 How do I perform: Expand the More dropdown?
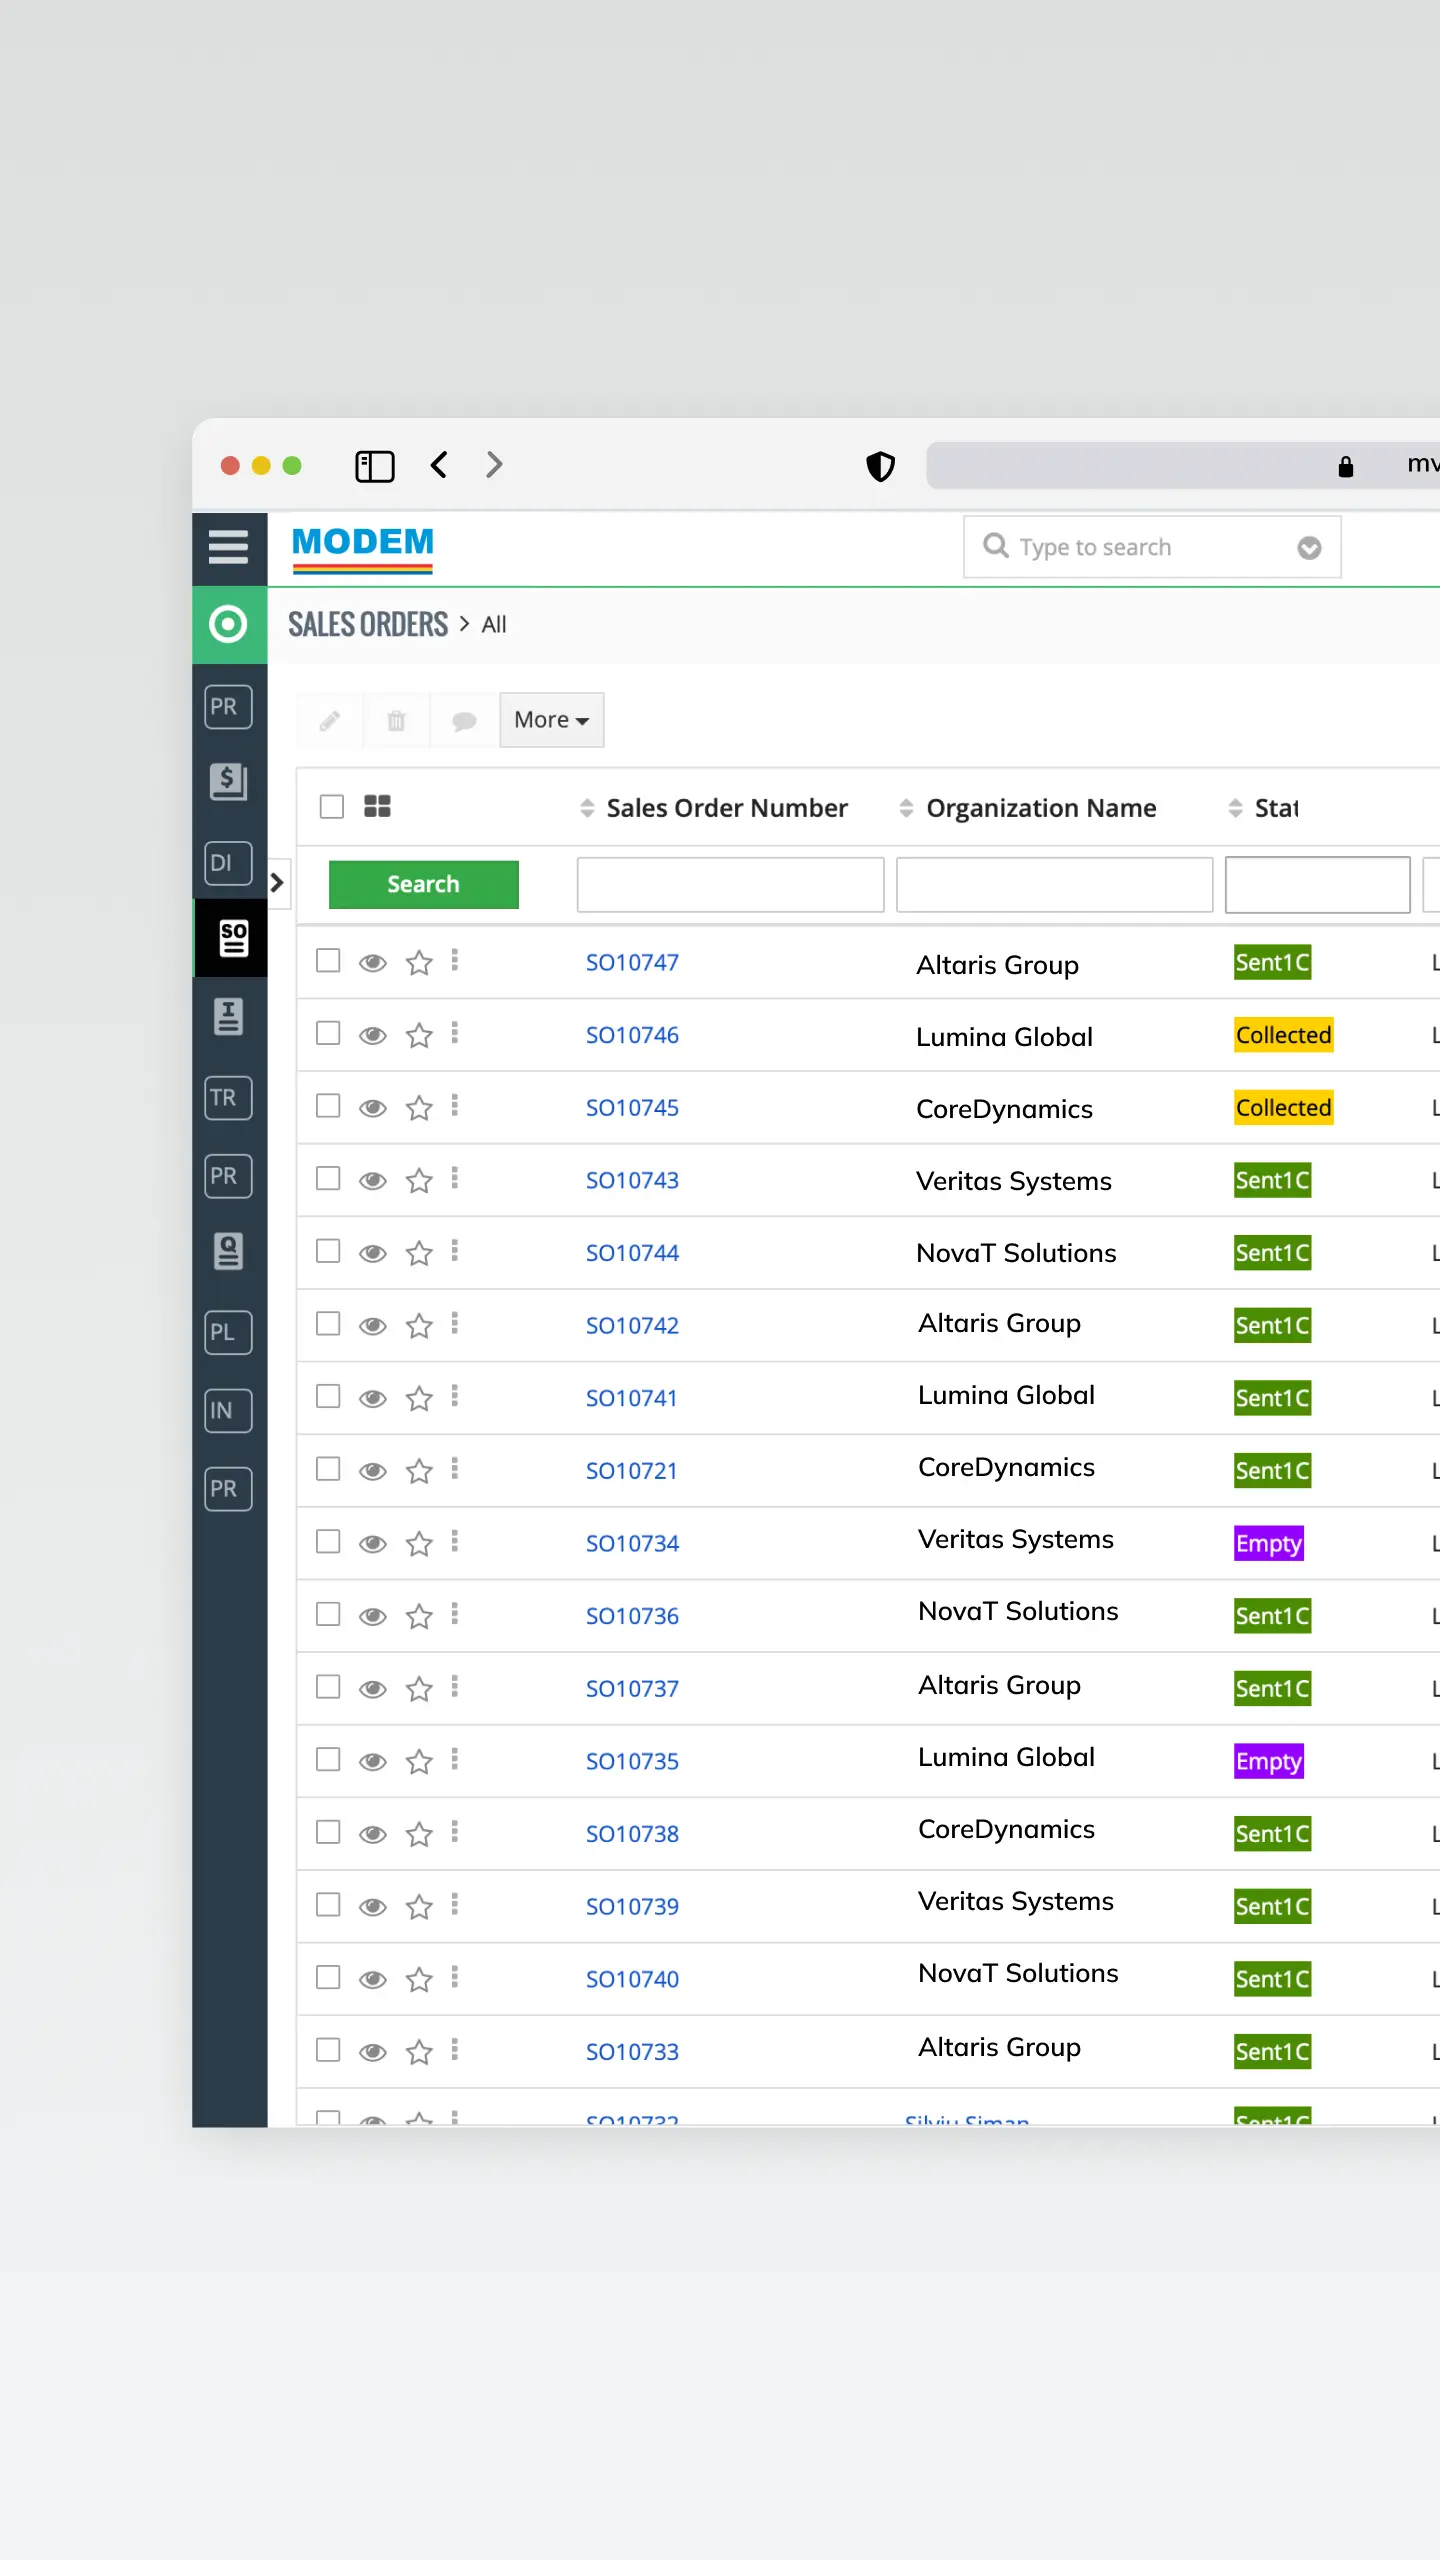point(551,720)
